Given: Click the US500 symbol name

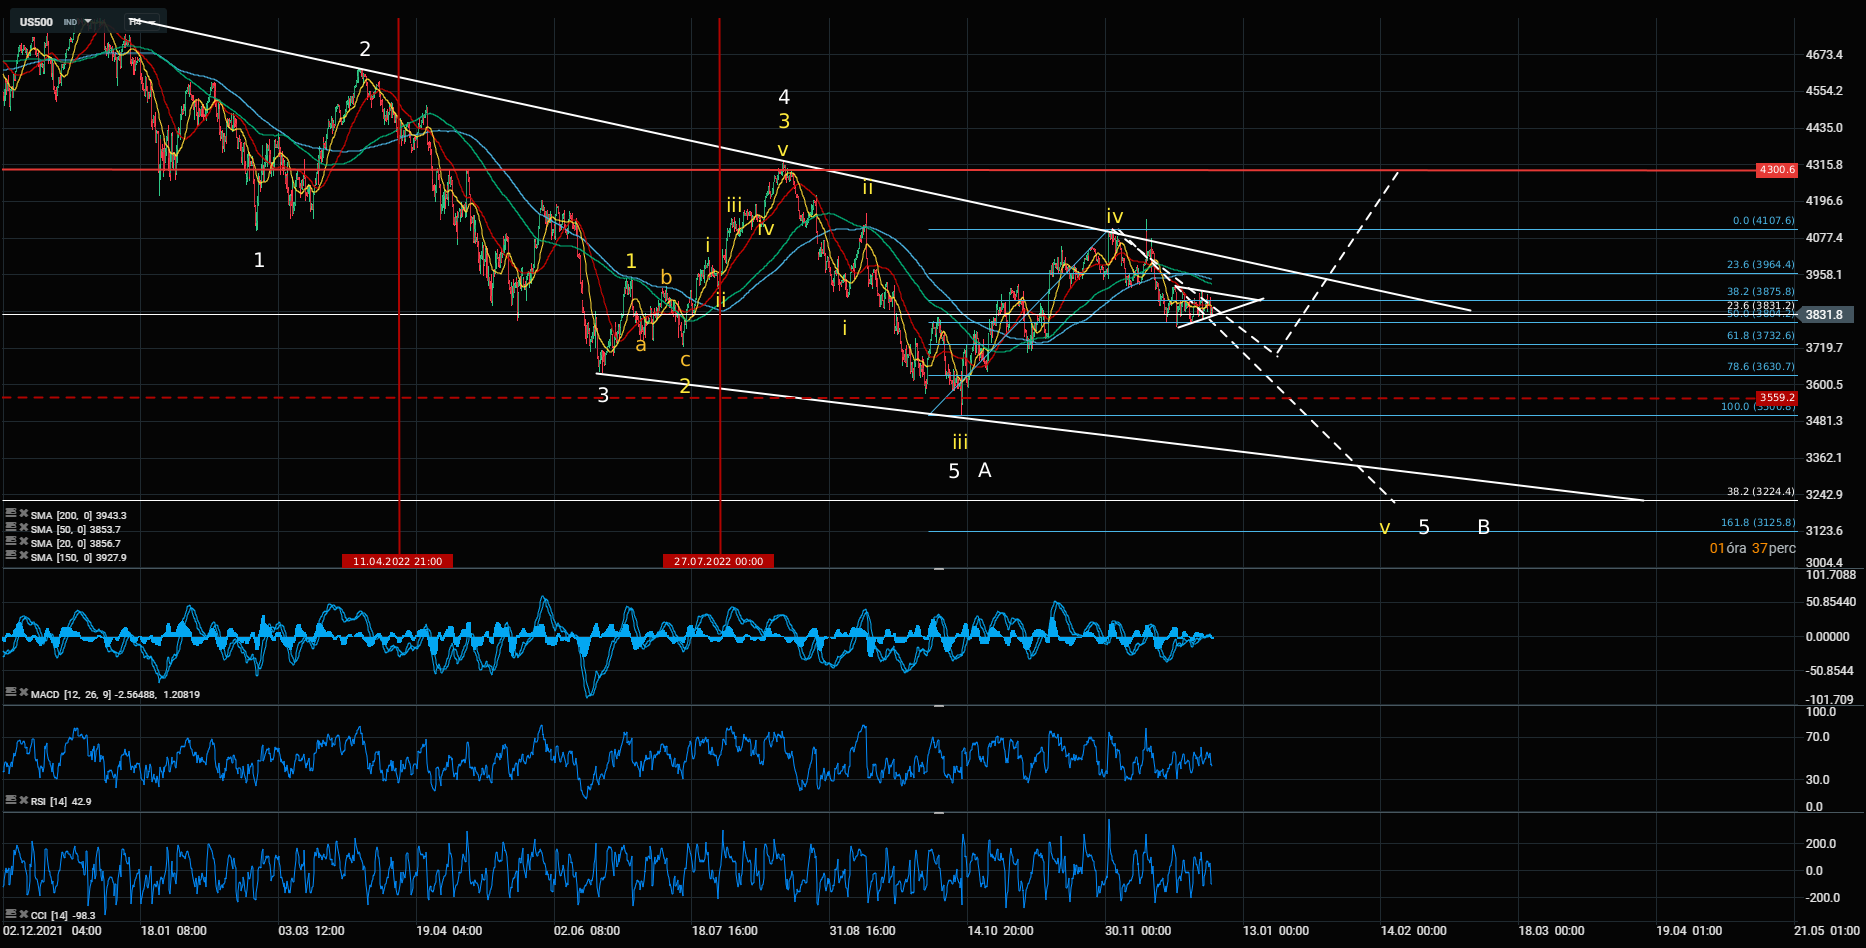Looking at the screenshot, I should (x=37, y=22).
